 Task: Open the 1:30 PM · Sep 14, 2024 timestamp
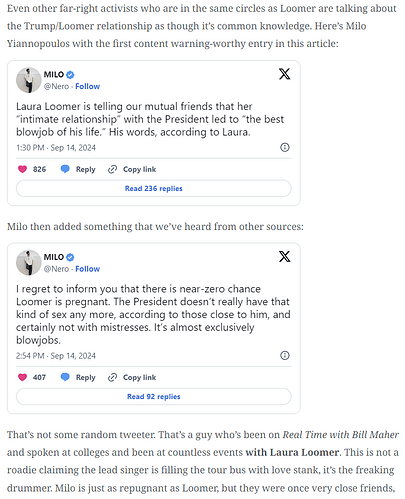56,148
